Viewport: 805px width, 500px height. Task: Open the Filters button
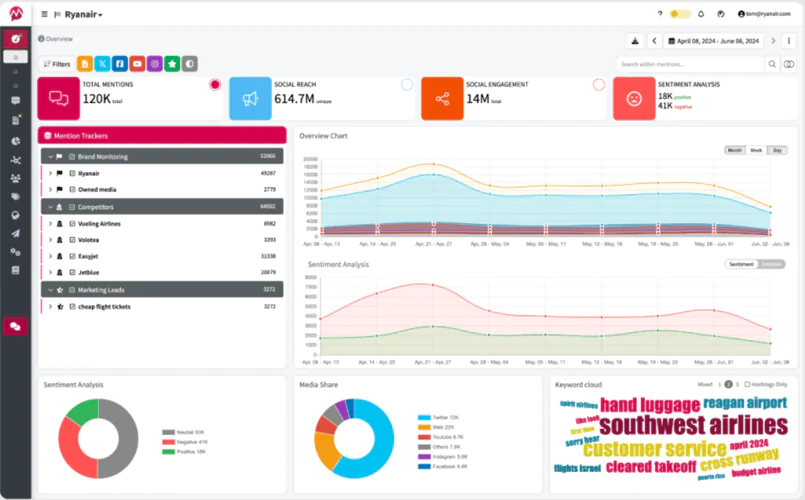pyautogui.click(x=57, y=64)
